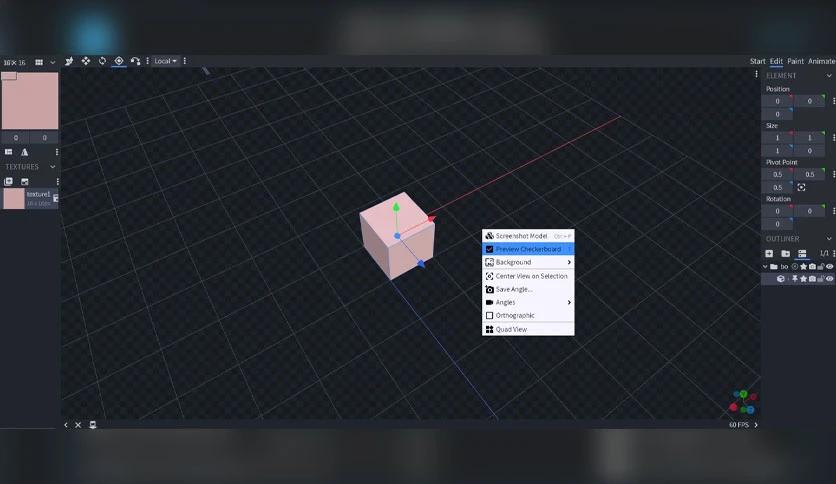The height and width of the screenshot is (484, 836).
Task: Open the Angles submenu
Action: pyautogui.click(x=528, y=302)
